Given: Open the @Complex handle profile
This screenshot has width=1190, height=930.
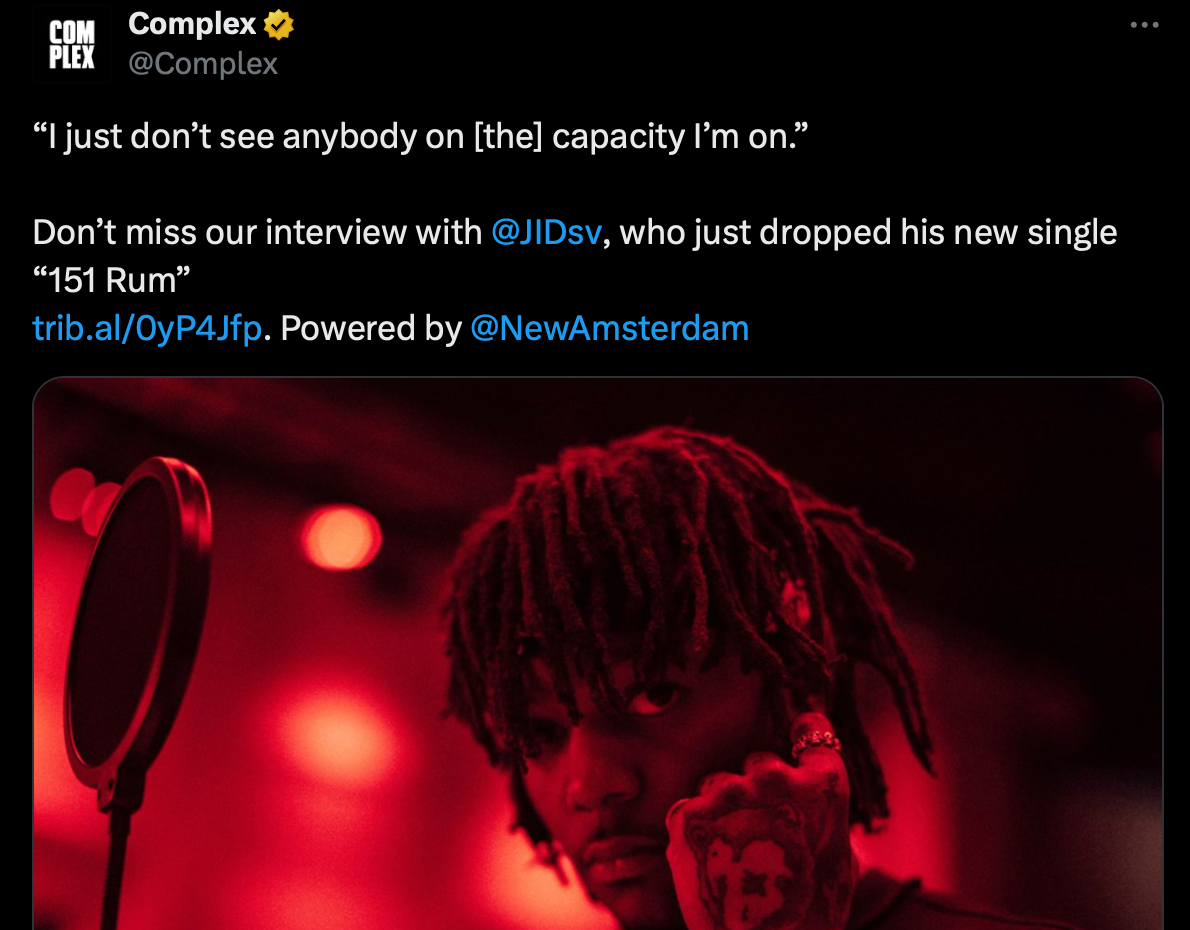Looking at the screenshot, I should (203, 64).
